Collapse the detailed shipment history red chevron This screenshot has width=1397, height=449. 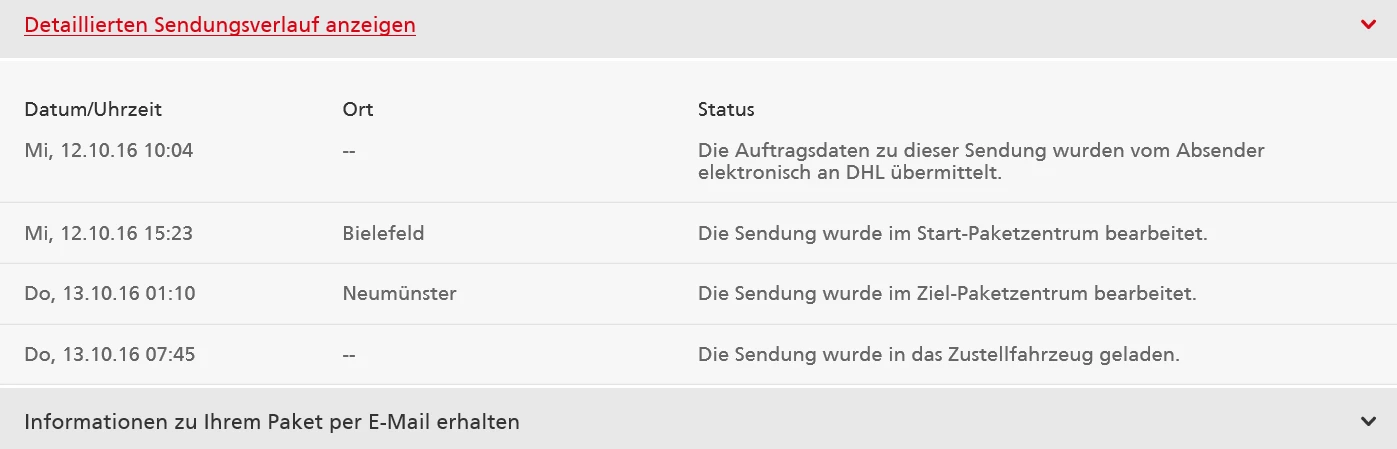[1369, 25]
